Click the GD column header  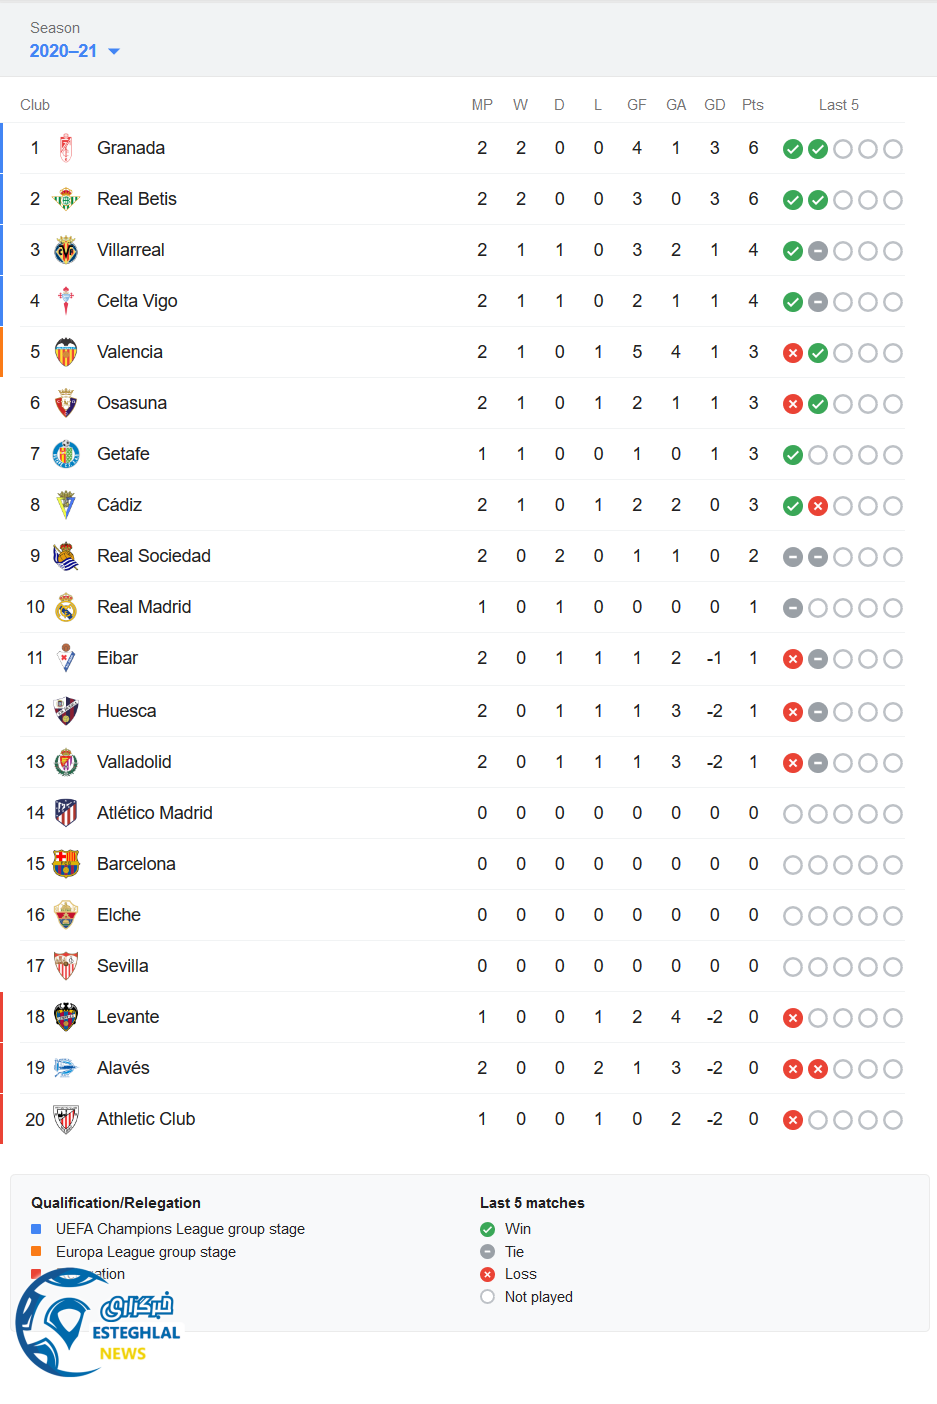[x=715, y=105]
